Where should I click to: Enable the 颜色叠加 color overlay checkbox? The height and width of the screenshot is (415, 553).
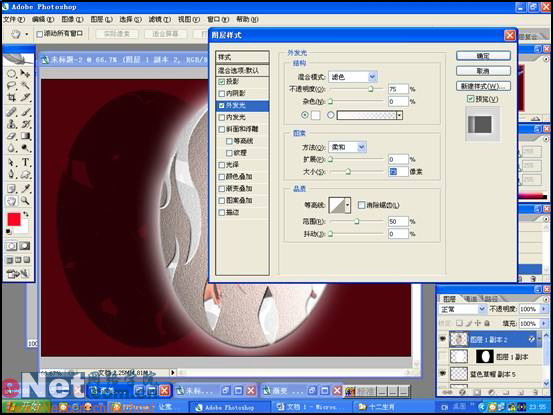click(x=221, y=177)
